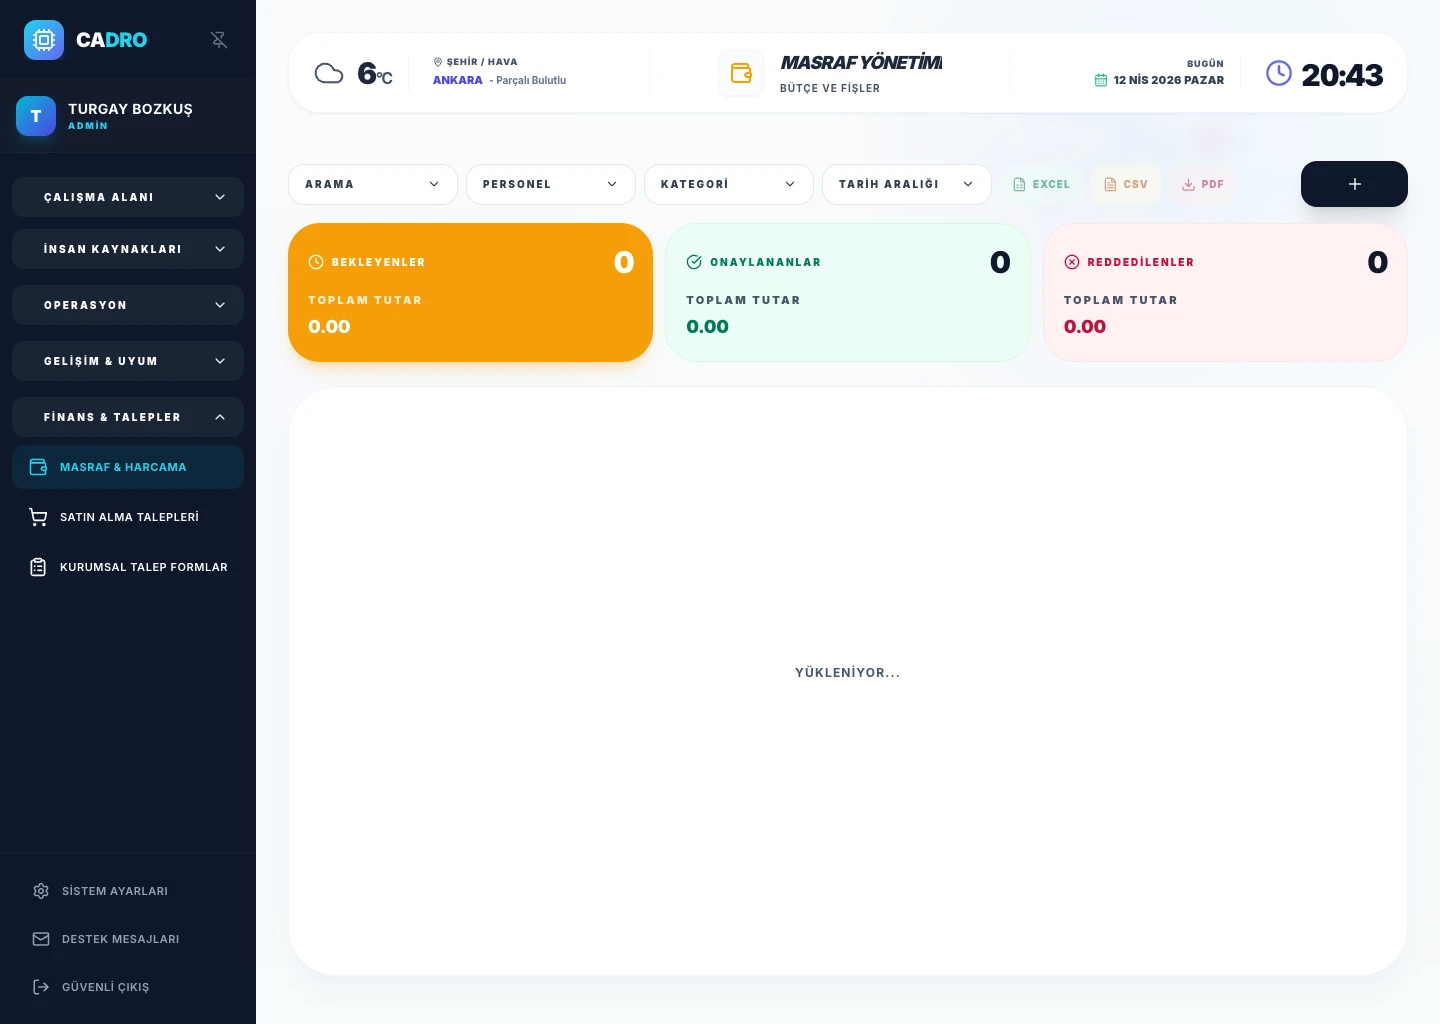Screen dimensions: 1440x1024
Task: Click the Masraf Yönetimi wallet icon
Action: pos(741,73)
